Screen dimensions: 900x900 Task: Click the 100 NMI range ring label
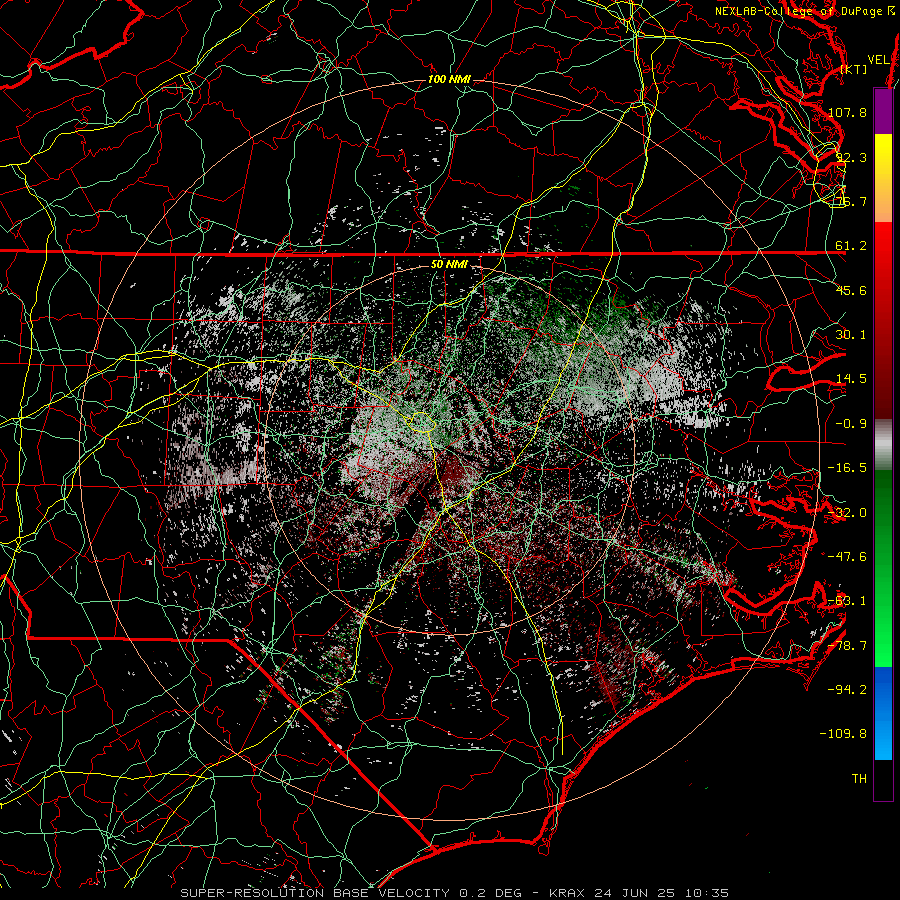click(449, 79)
